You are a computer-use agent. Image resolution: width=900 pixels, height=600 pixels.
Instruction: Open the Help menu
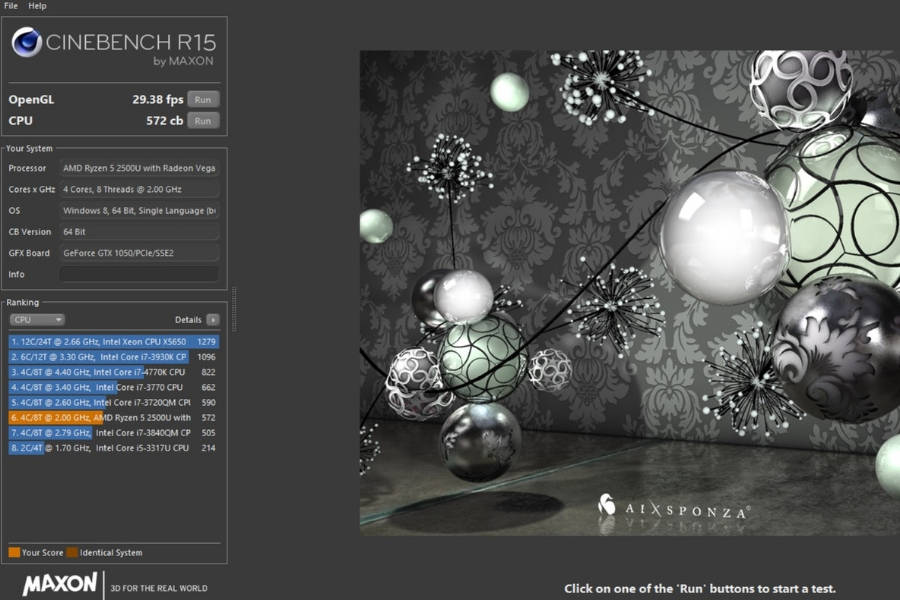pos(36,5)
